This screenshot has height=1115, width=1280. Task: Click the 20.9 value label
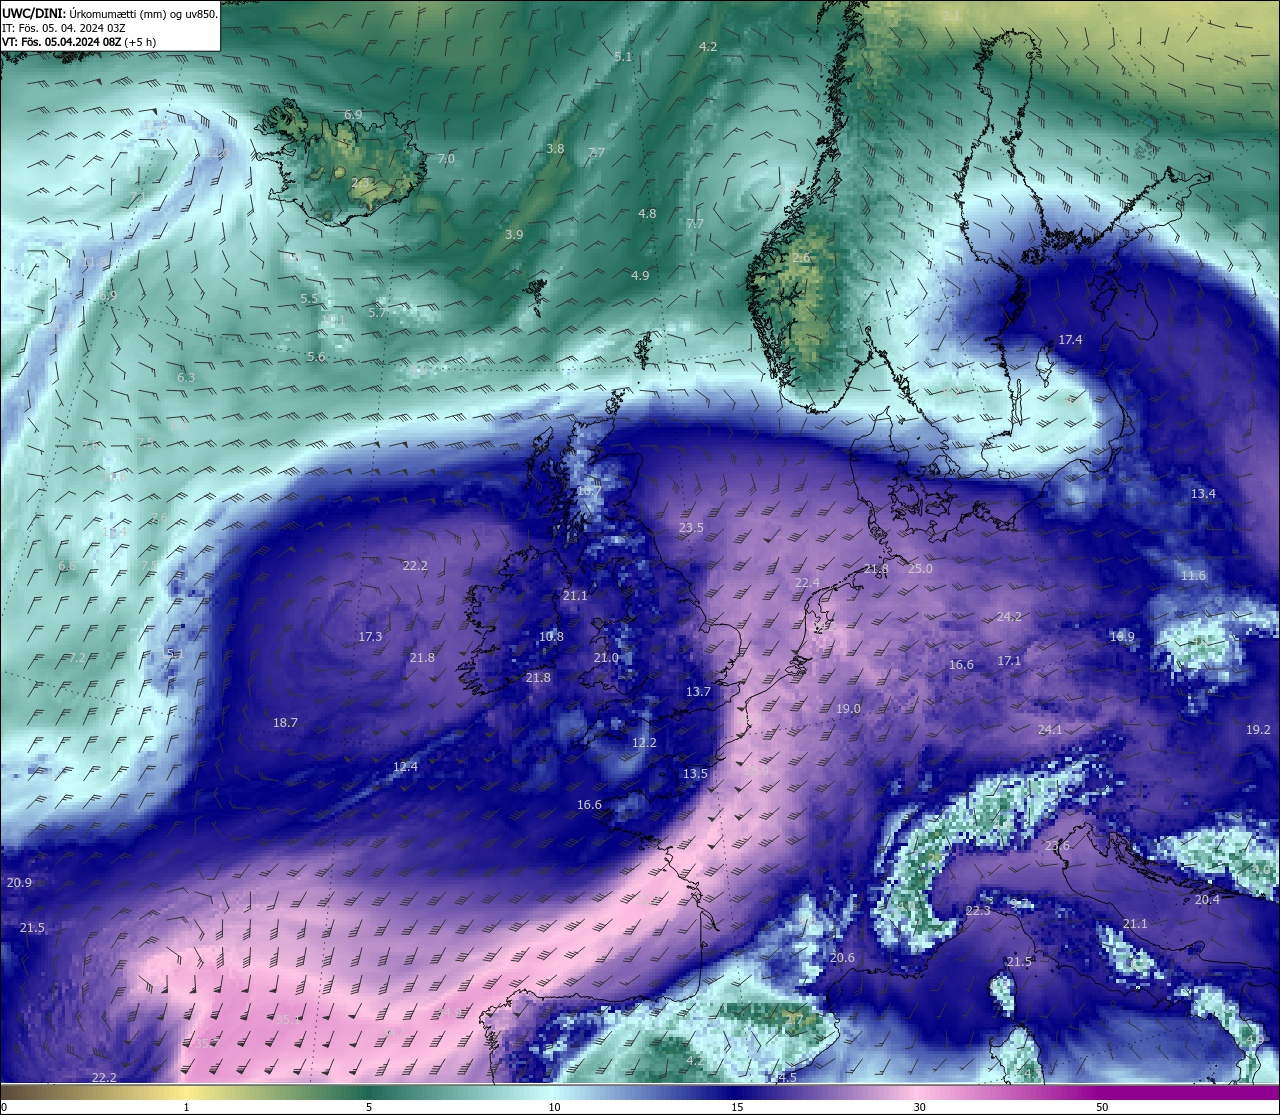coord(19,883)
